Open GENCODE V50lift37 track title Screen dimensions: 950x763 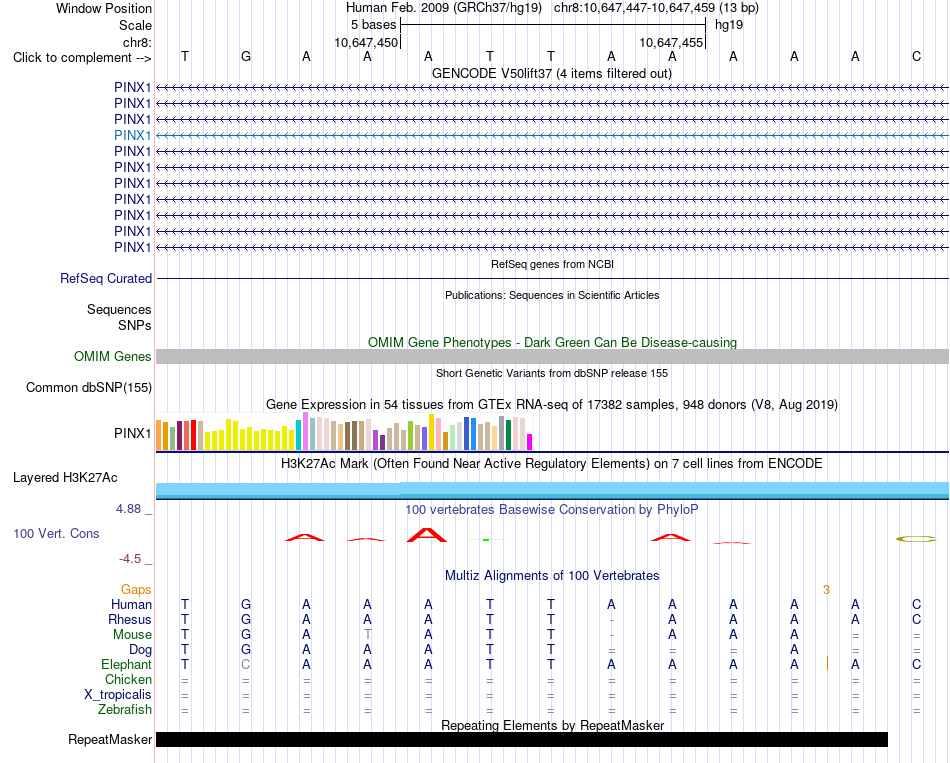pos(551,73)
